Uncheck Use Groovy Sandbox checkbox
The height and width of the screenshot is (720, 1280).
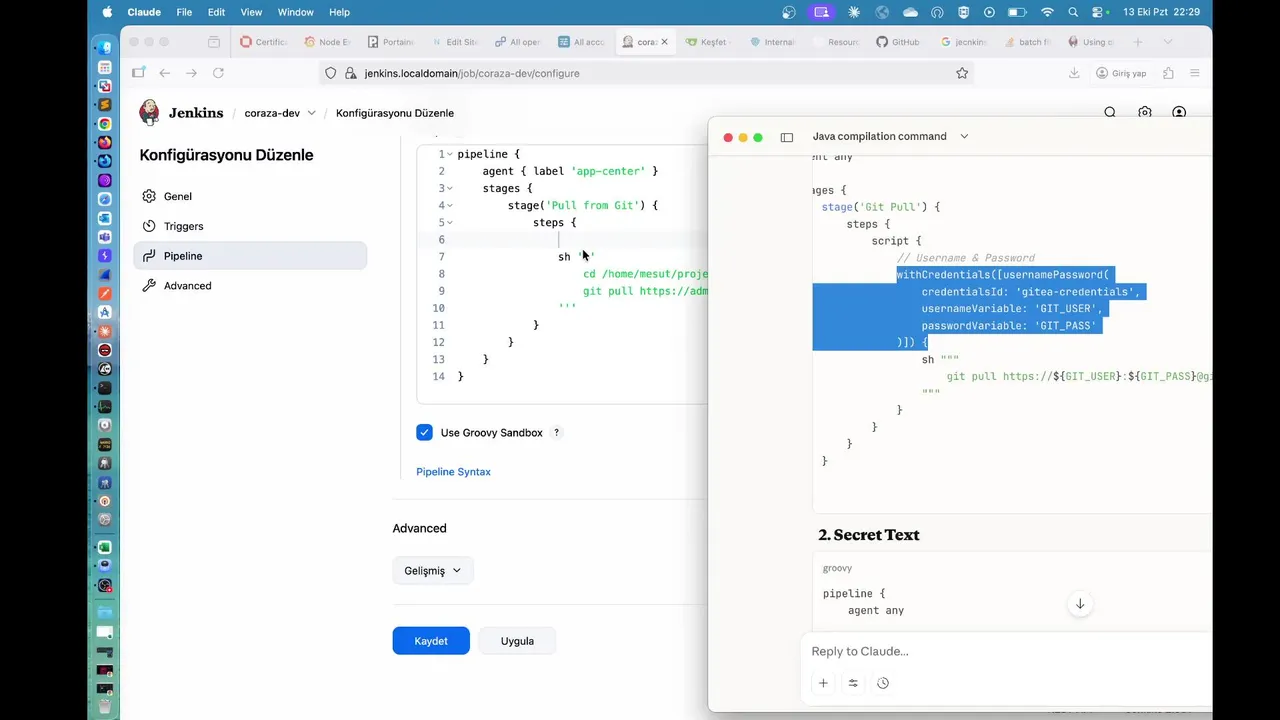[424, 433]
